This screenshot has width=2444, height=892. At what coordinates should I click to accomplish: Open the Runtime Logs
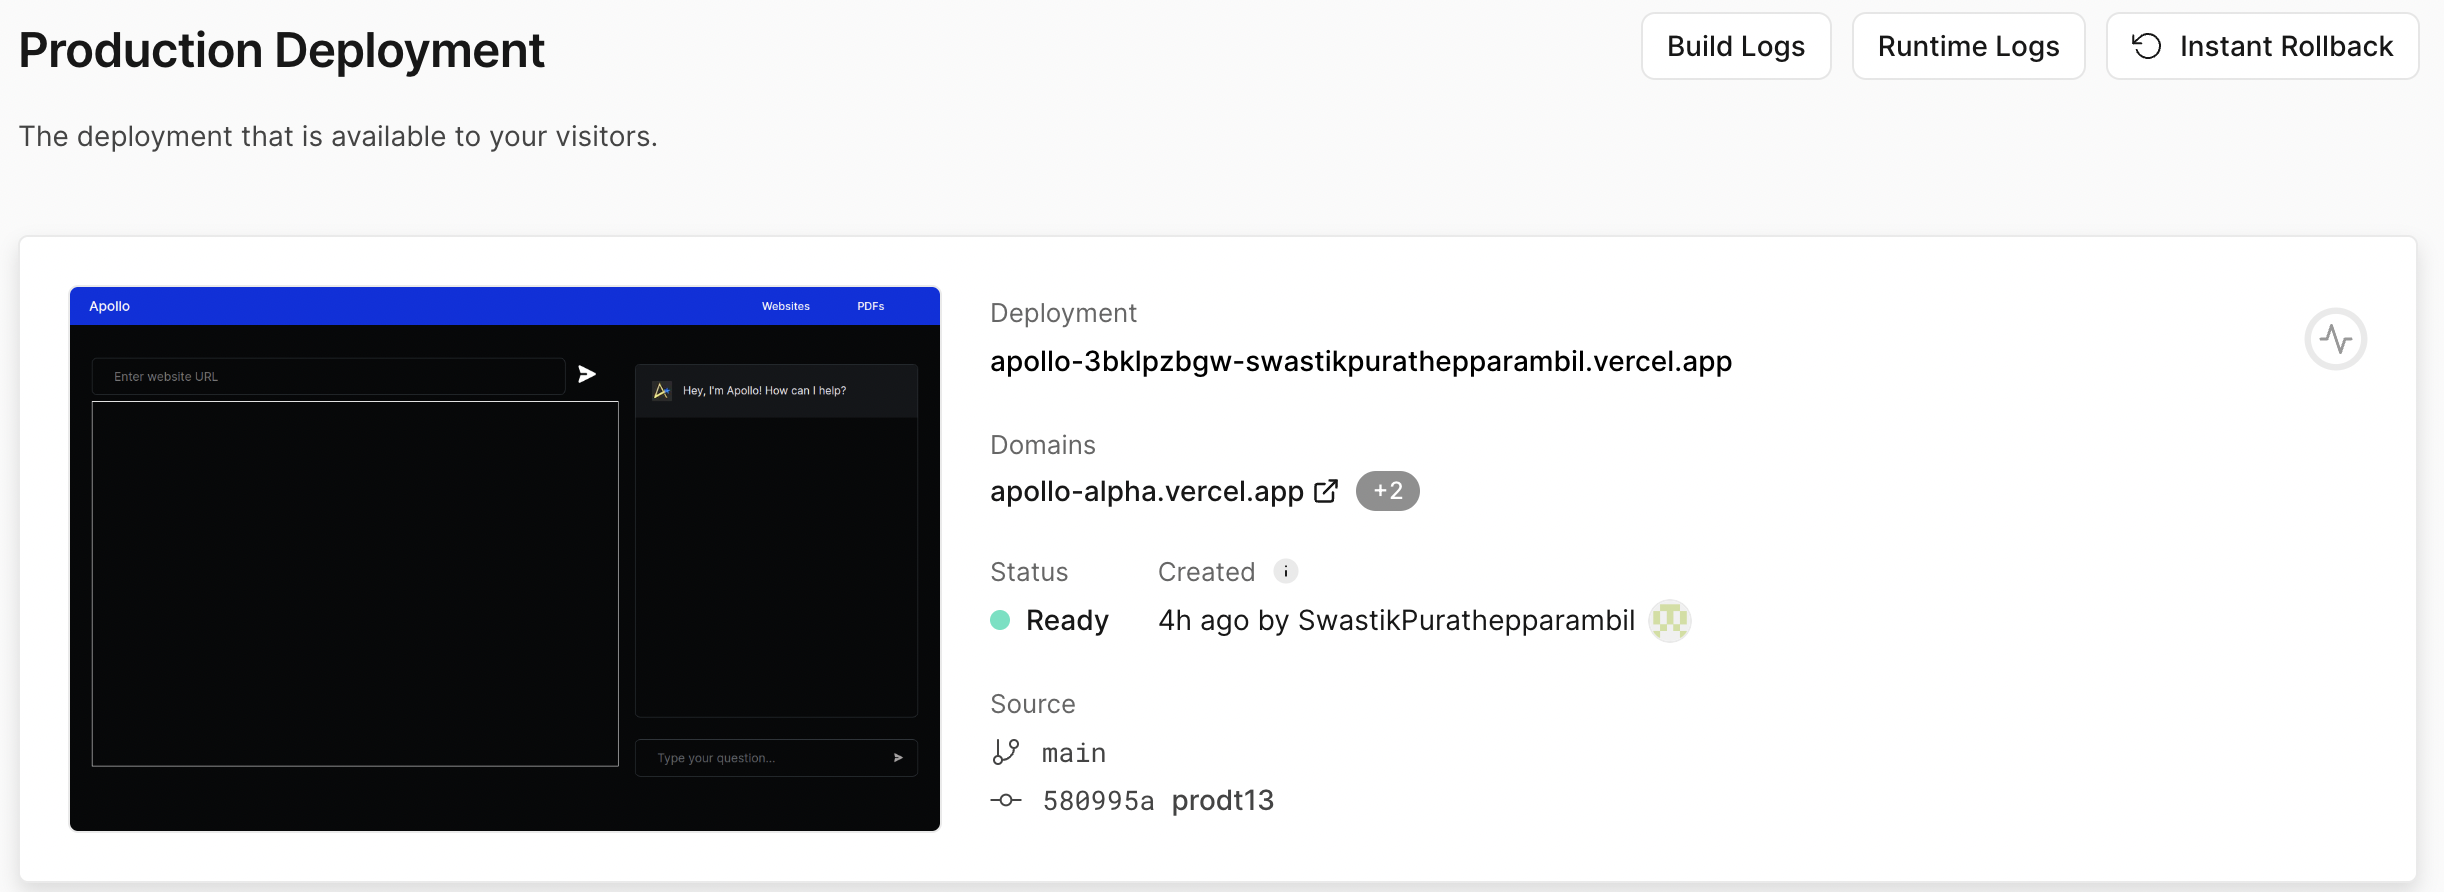[1968, 46]
